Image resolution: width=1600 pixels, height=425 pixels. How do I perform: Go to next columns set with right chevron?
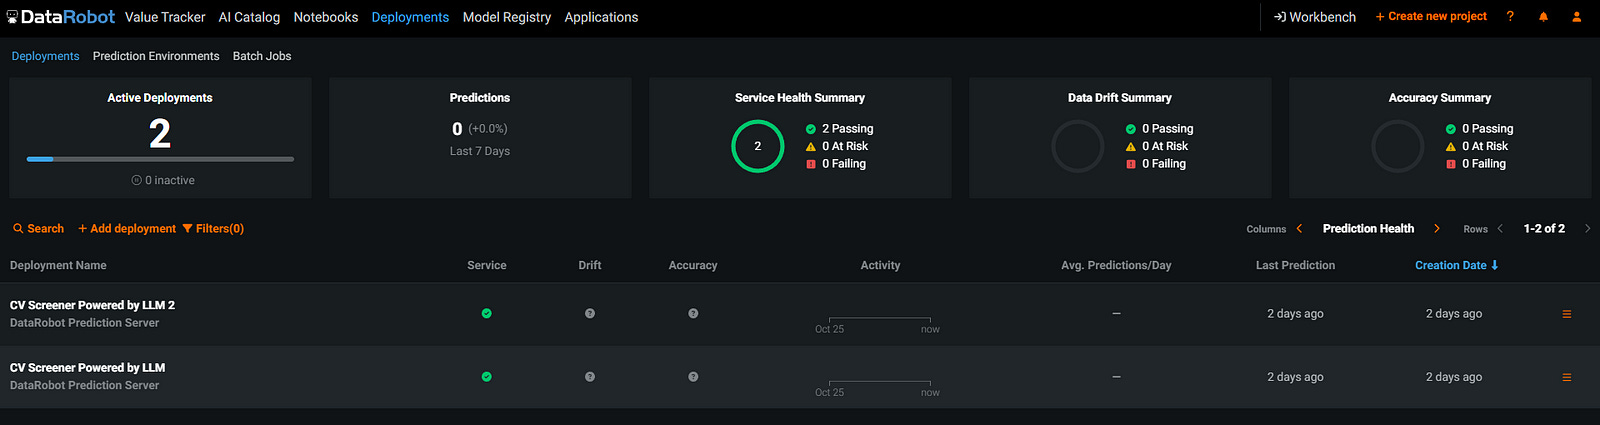(1437, 229)
